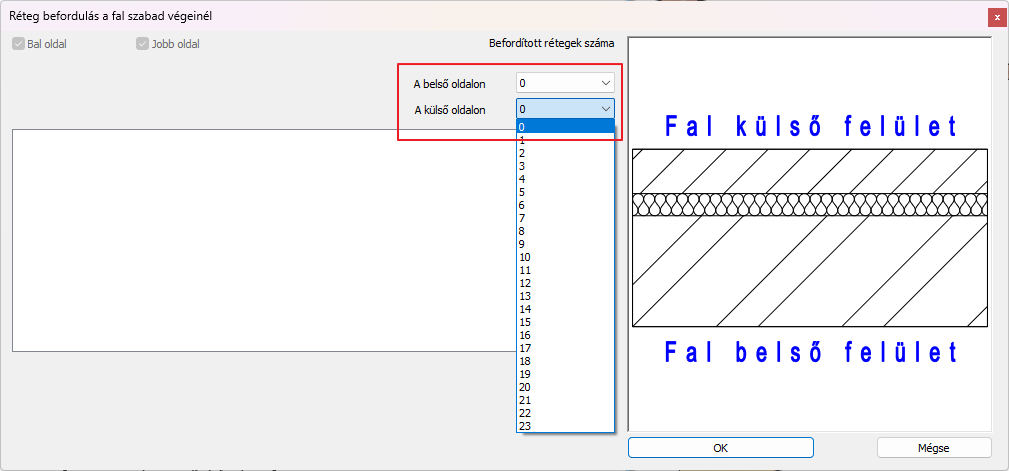Click the empty white list panel
Image resolution: width=1009 pixels, height=471 pixels.
coord(260,240)
